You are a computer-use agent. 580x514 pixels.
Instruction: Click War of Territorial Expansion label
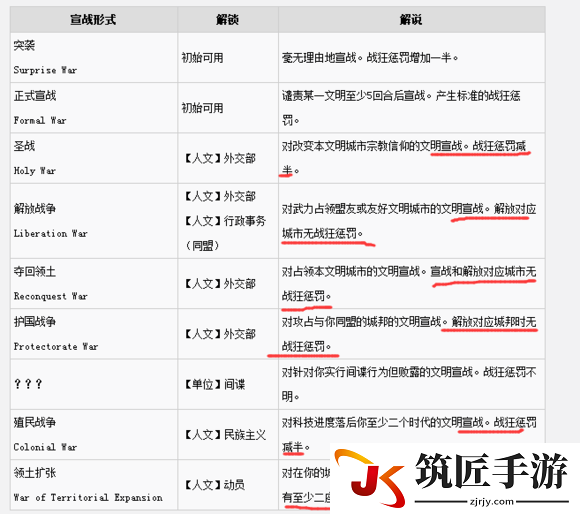point(88,497)
